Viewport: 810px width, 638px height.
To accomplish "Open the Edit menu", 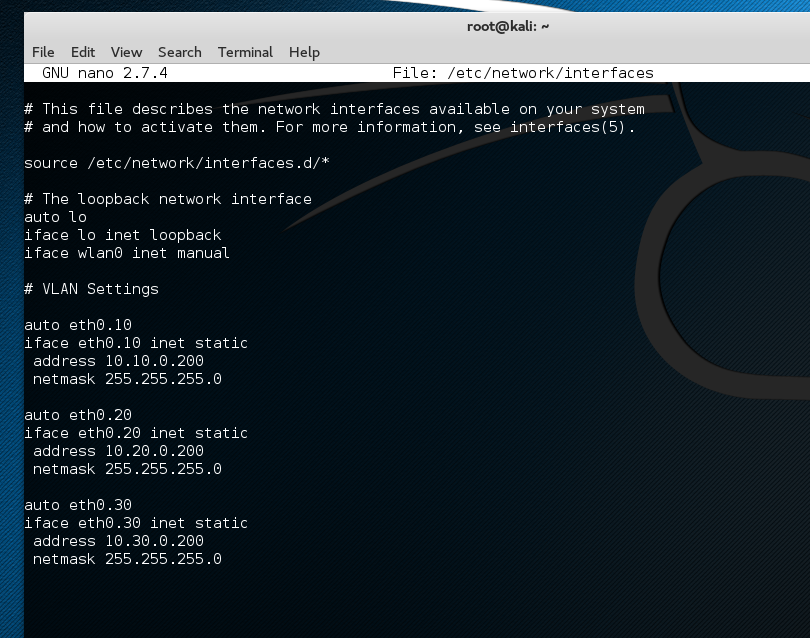I will tap(83, 52).
